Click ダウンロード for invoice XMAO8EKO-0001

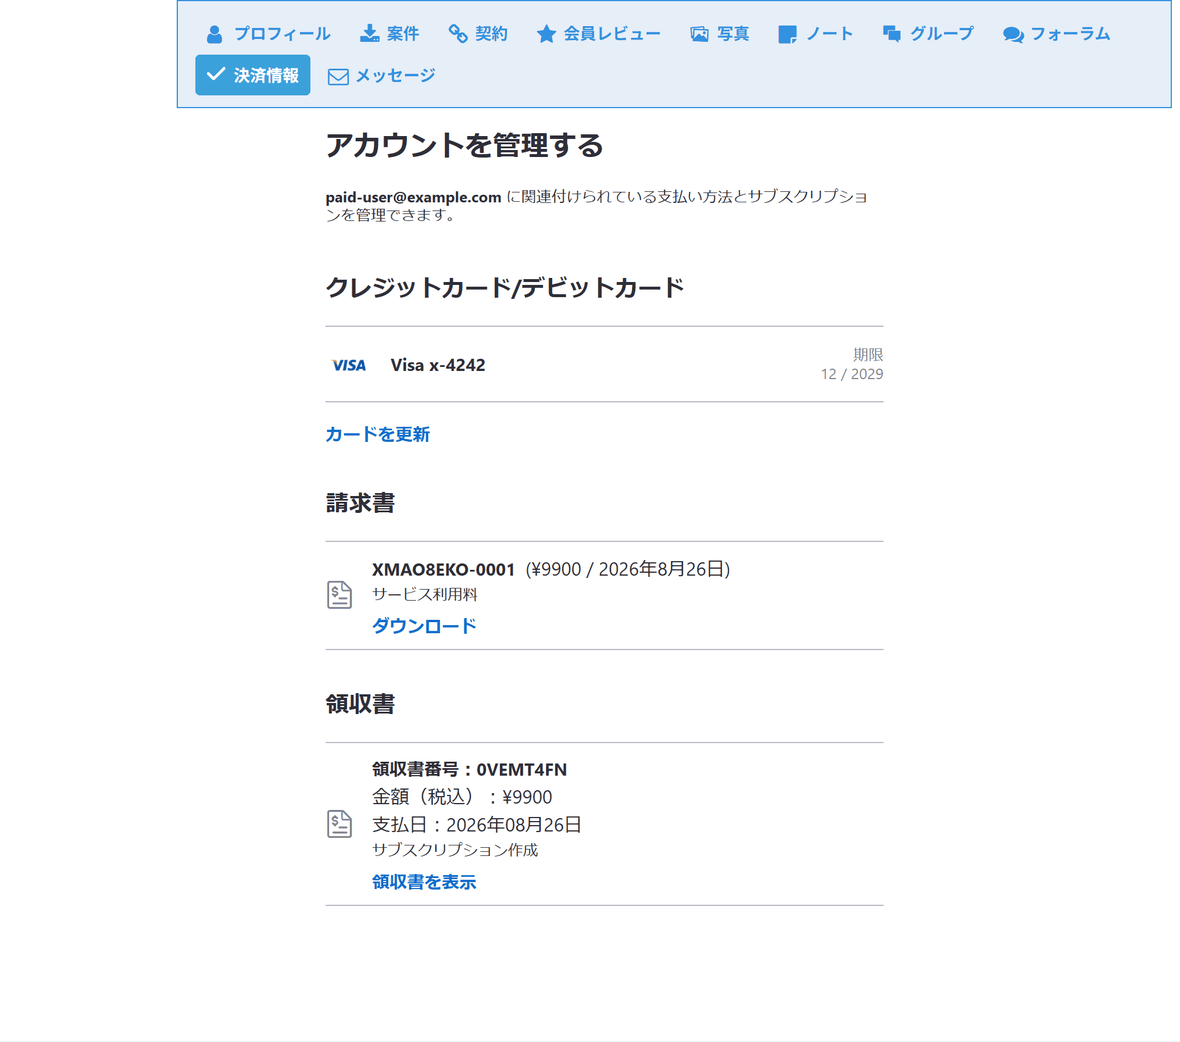pyautogui.click(x=424, y=626)
